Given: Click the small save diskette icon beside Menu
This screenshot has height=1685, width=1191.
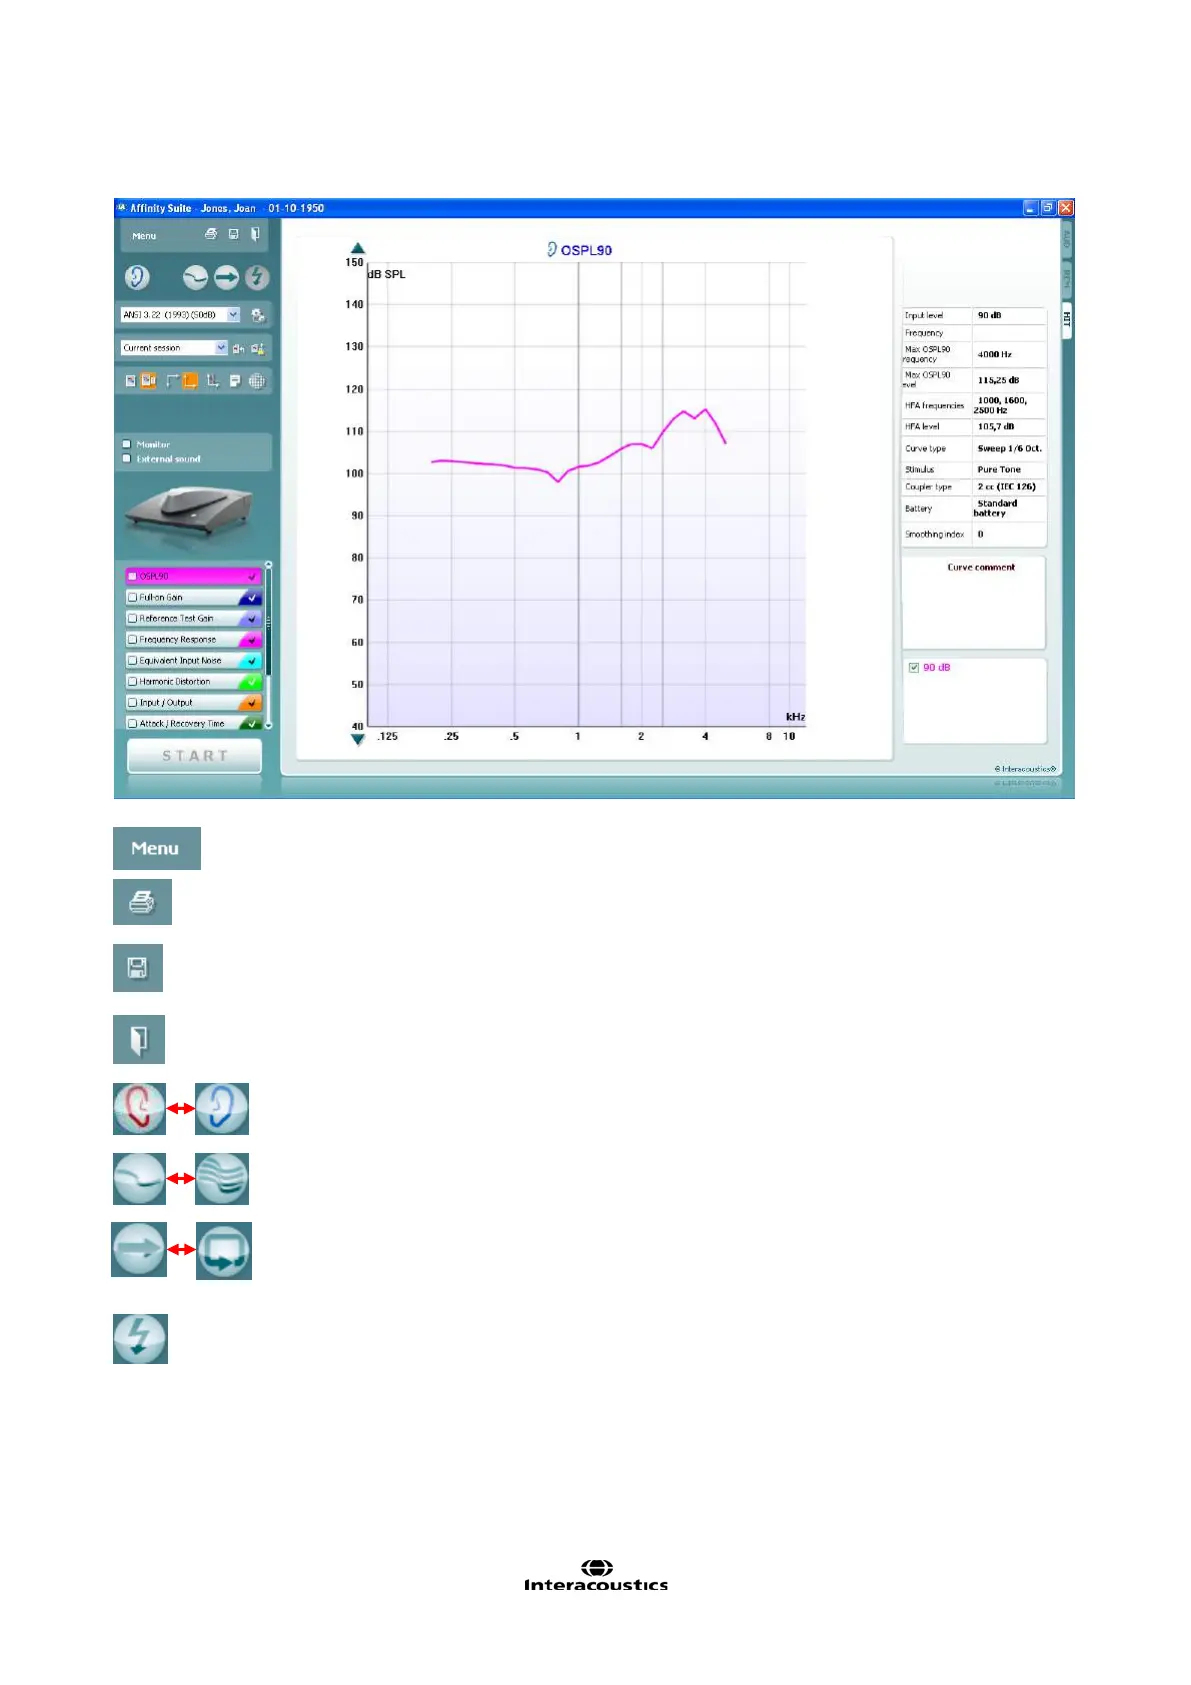Looking at the screenshot, I should tap(233, 234).
